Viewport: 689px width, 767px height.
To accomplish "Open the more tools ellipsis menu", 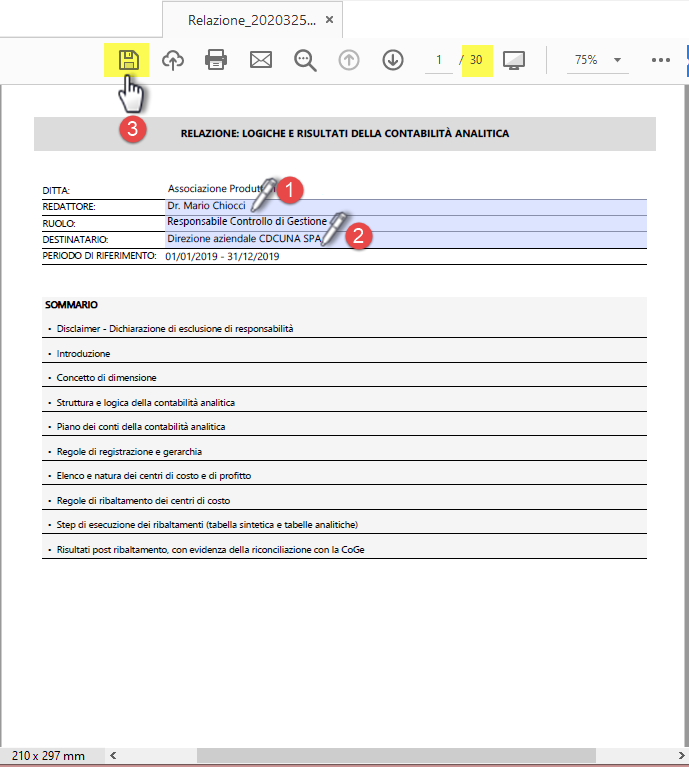I will click(x=661, y=60).
